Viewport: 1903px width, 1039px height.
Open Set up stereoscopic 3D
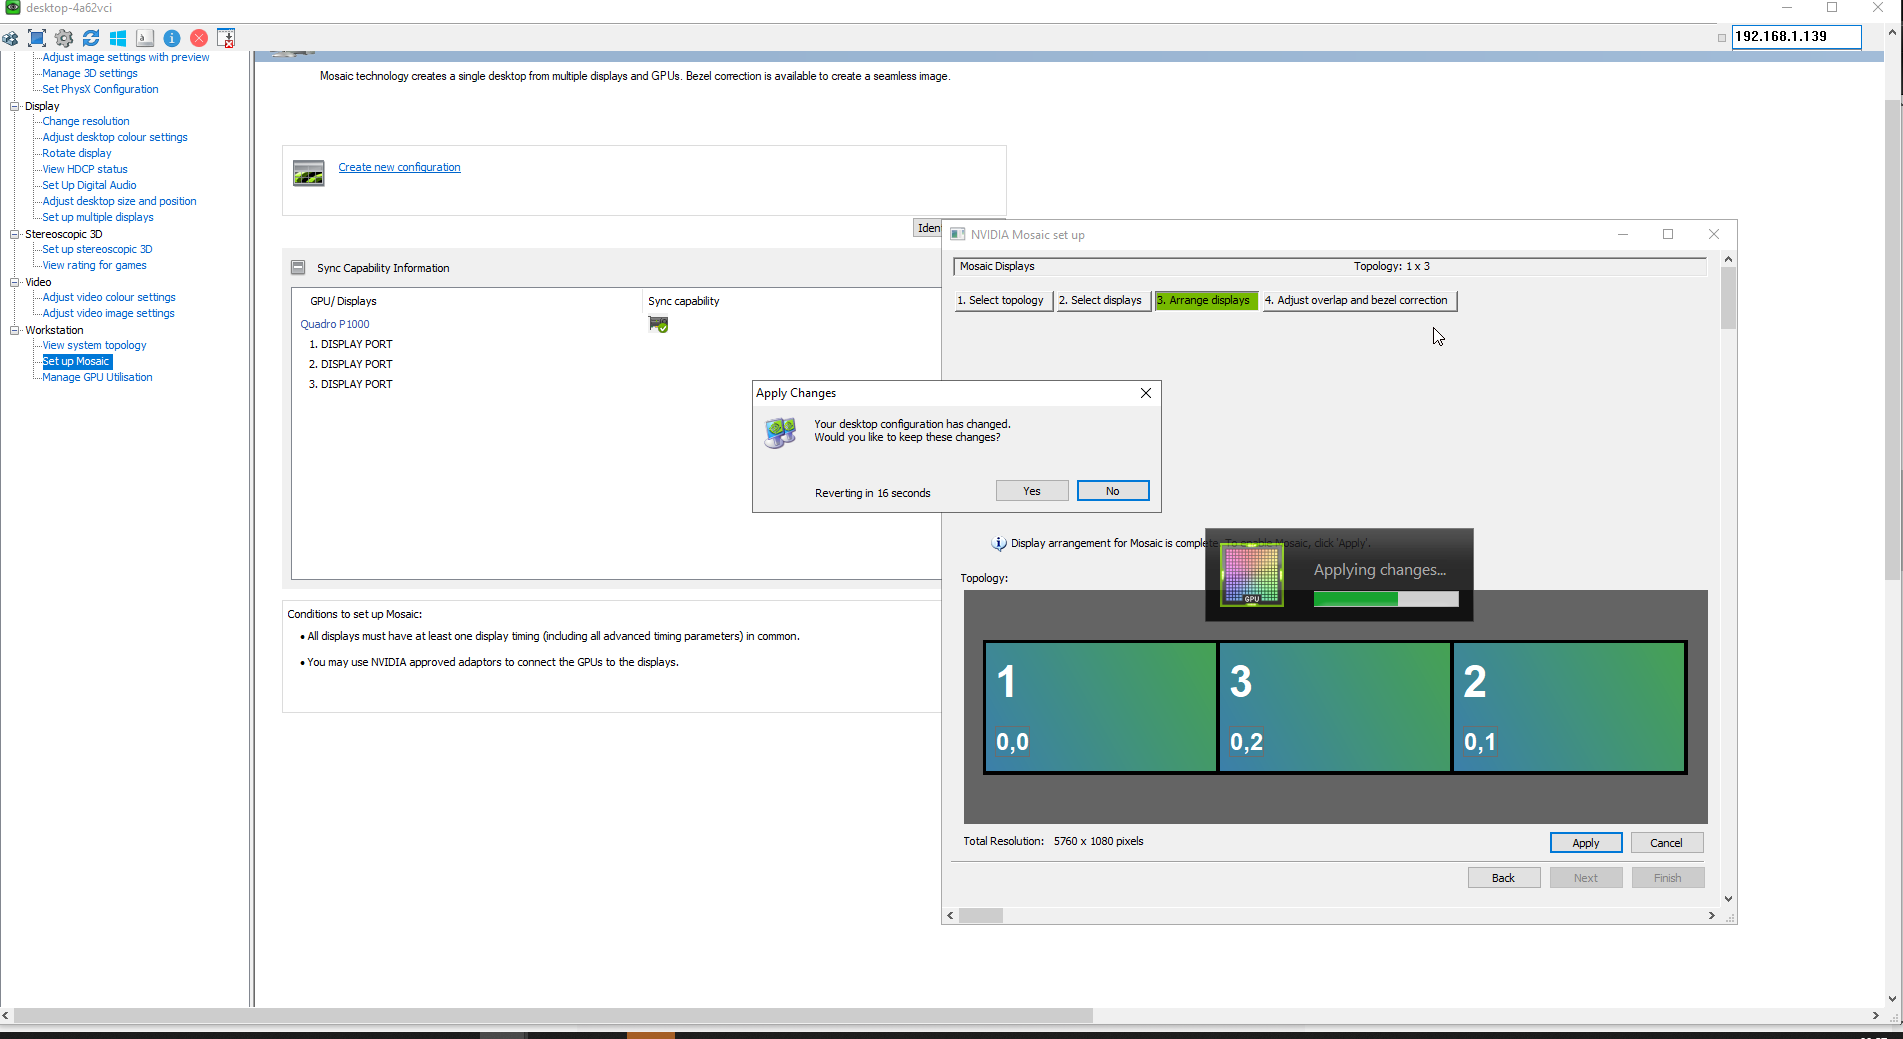97,249
